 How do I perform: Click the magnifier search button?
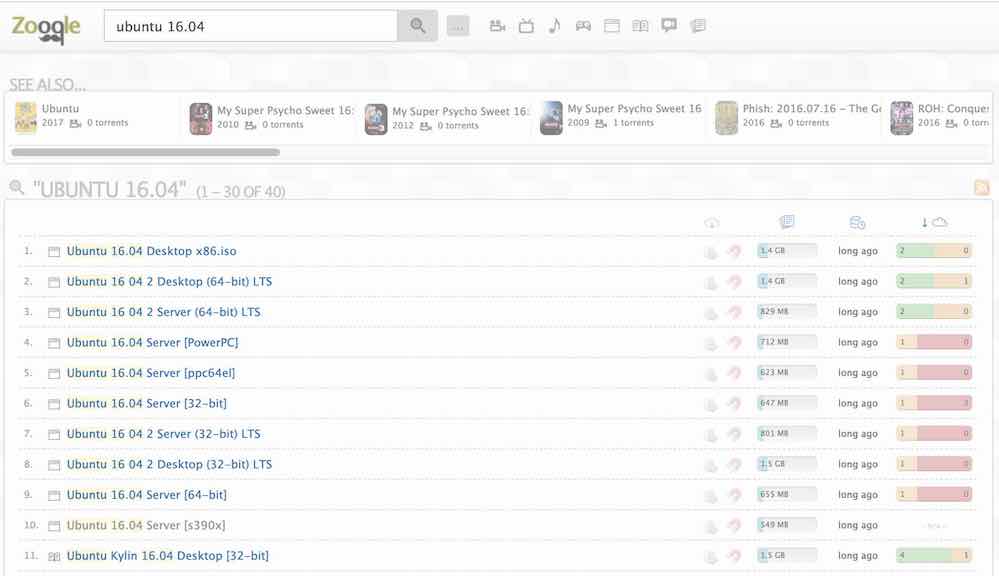pos(417,26)
